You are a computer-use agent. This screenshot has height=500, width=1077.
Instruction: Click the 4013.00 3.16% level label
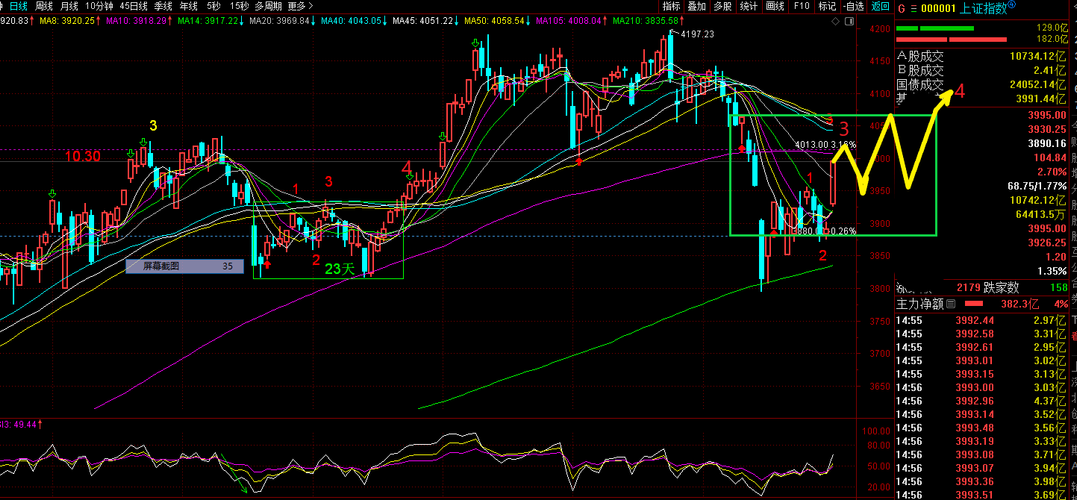pos(826,144)
